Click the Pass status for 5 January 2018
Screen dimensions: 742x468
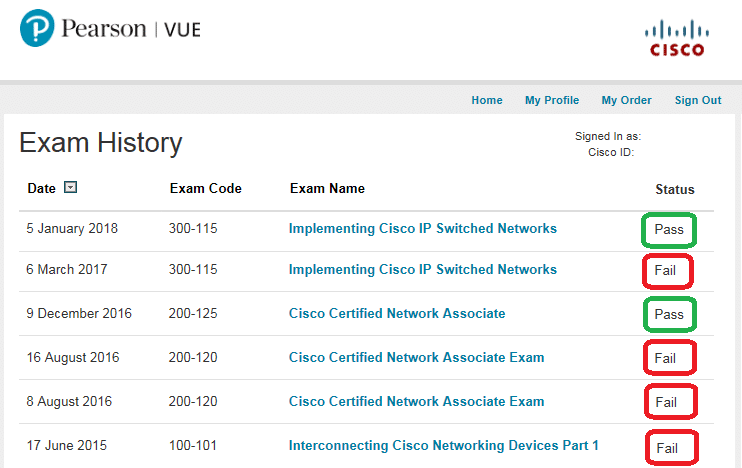coord(669,230)
